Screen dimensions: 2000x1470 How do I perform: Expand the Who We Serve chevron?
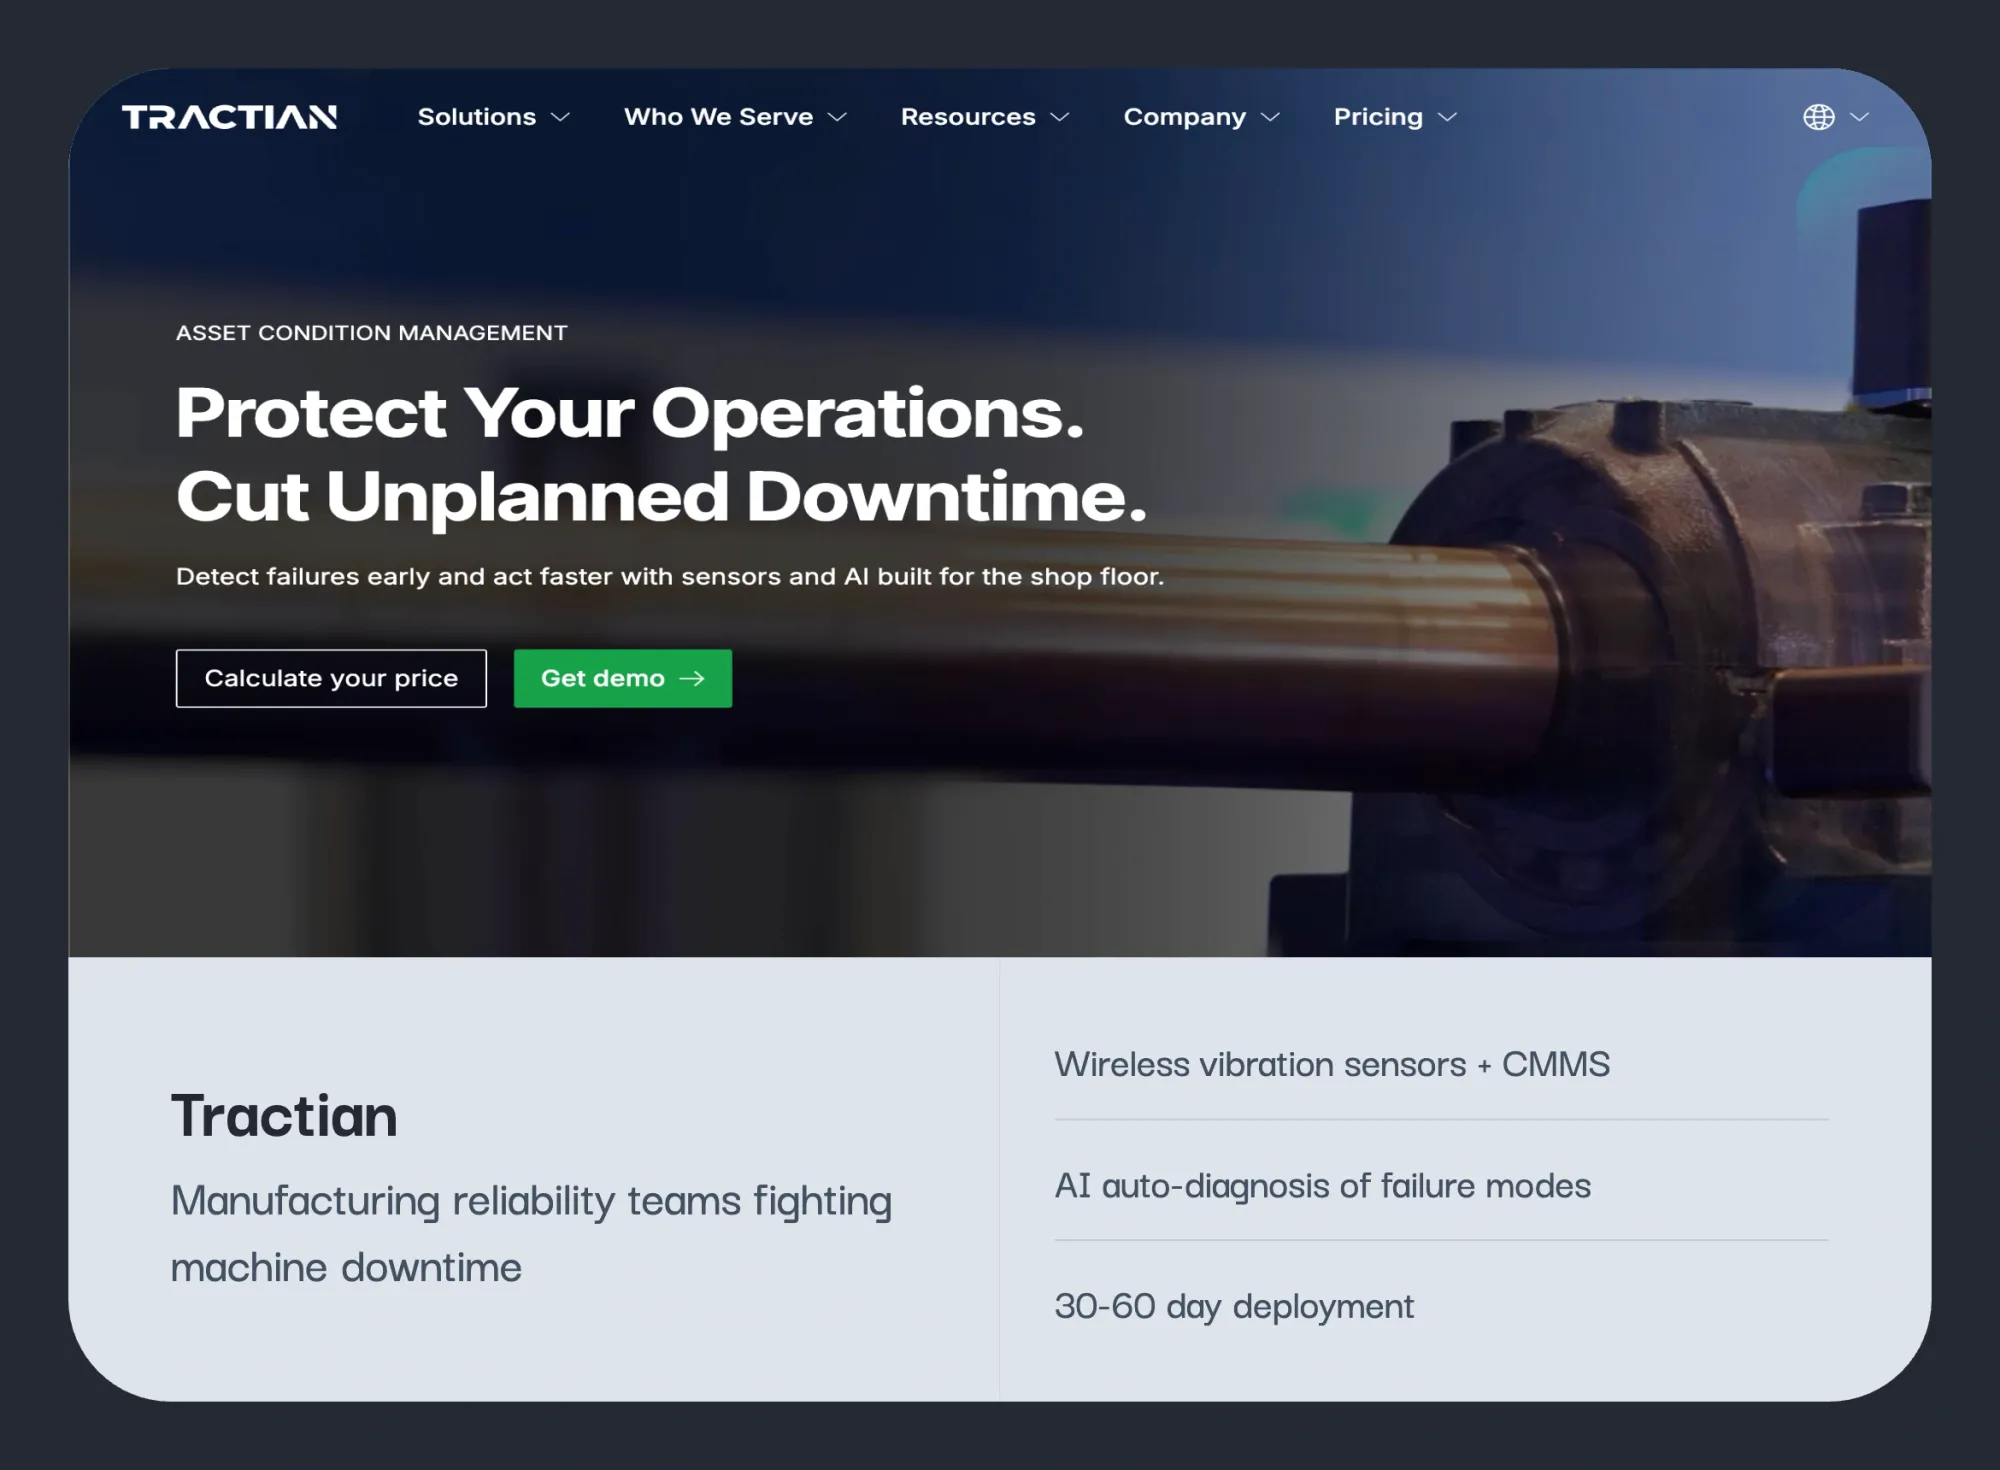click(x=838, y=117)
